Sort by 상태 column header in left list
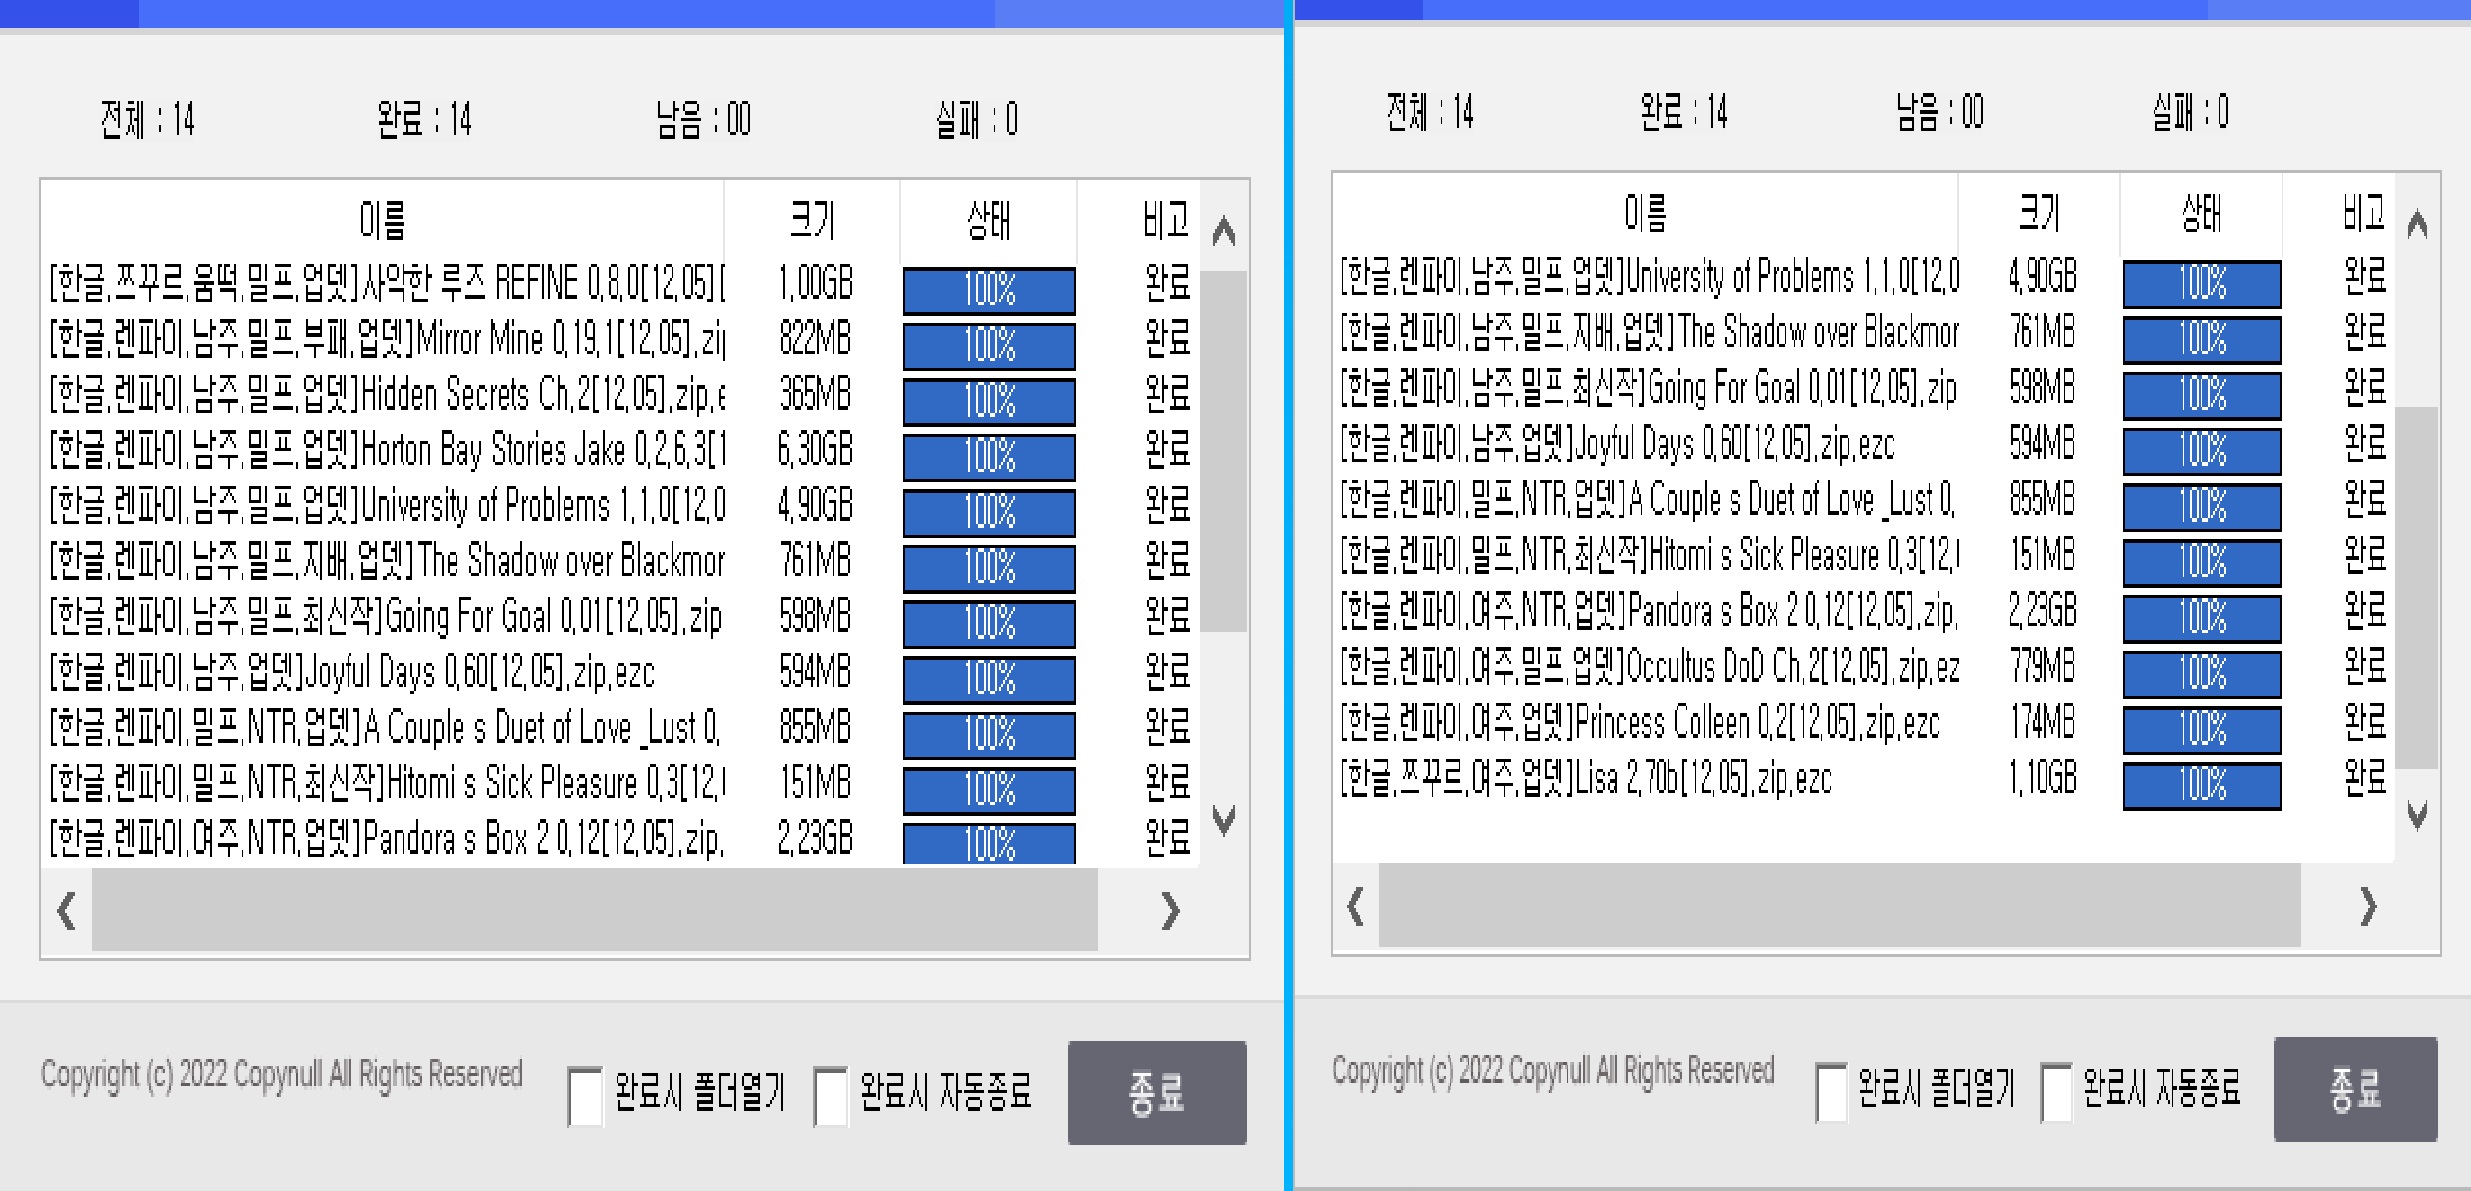 tap(988, 220)
